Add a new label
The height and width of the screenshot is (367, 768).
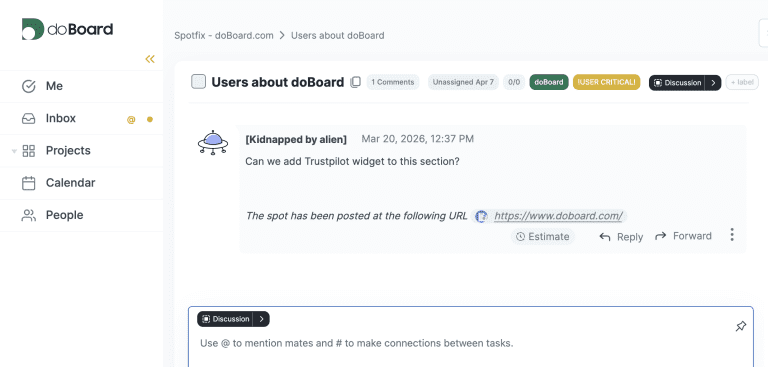coord(742,82)
